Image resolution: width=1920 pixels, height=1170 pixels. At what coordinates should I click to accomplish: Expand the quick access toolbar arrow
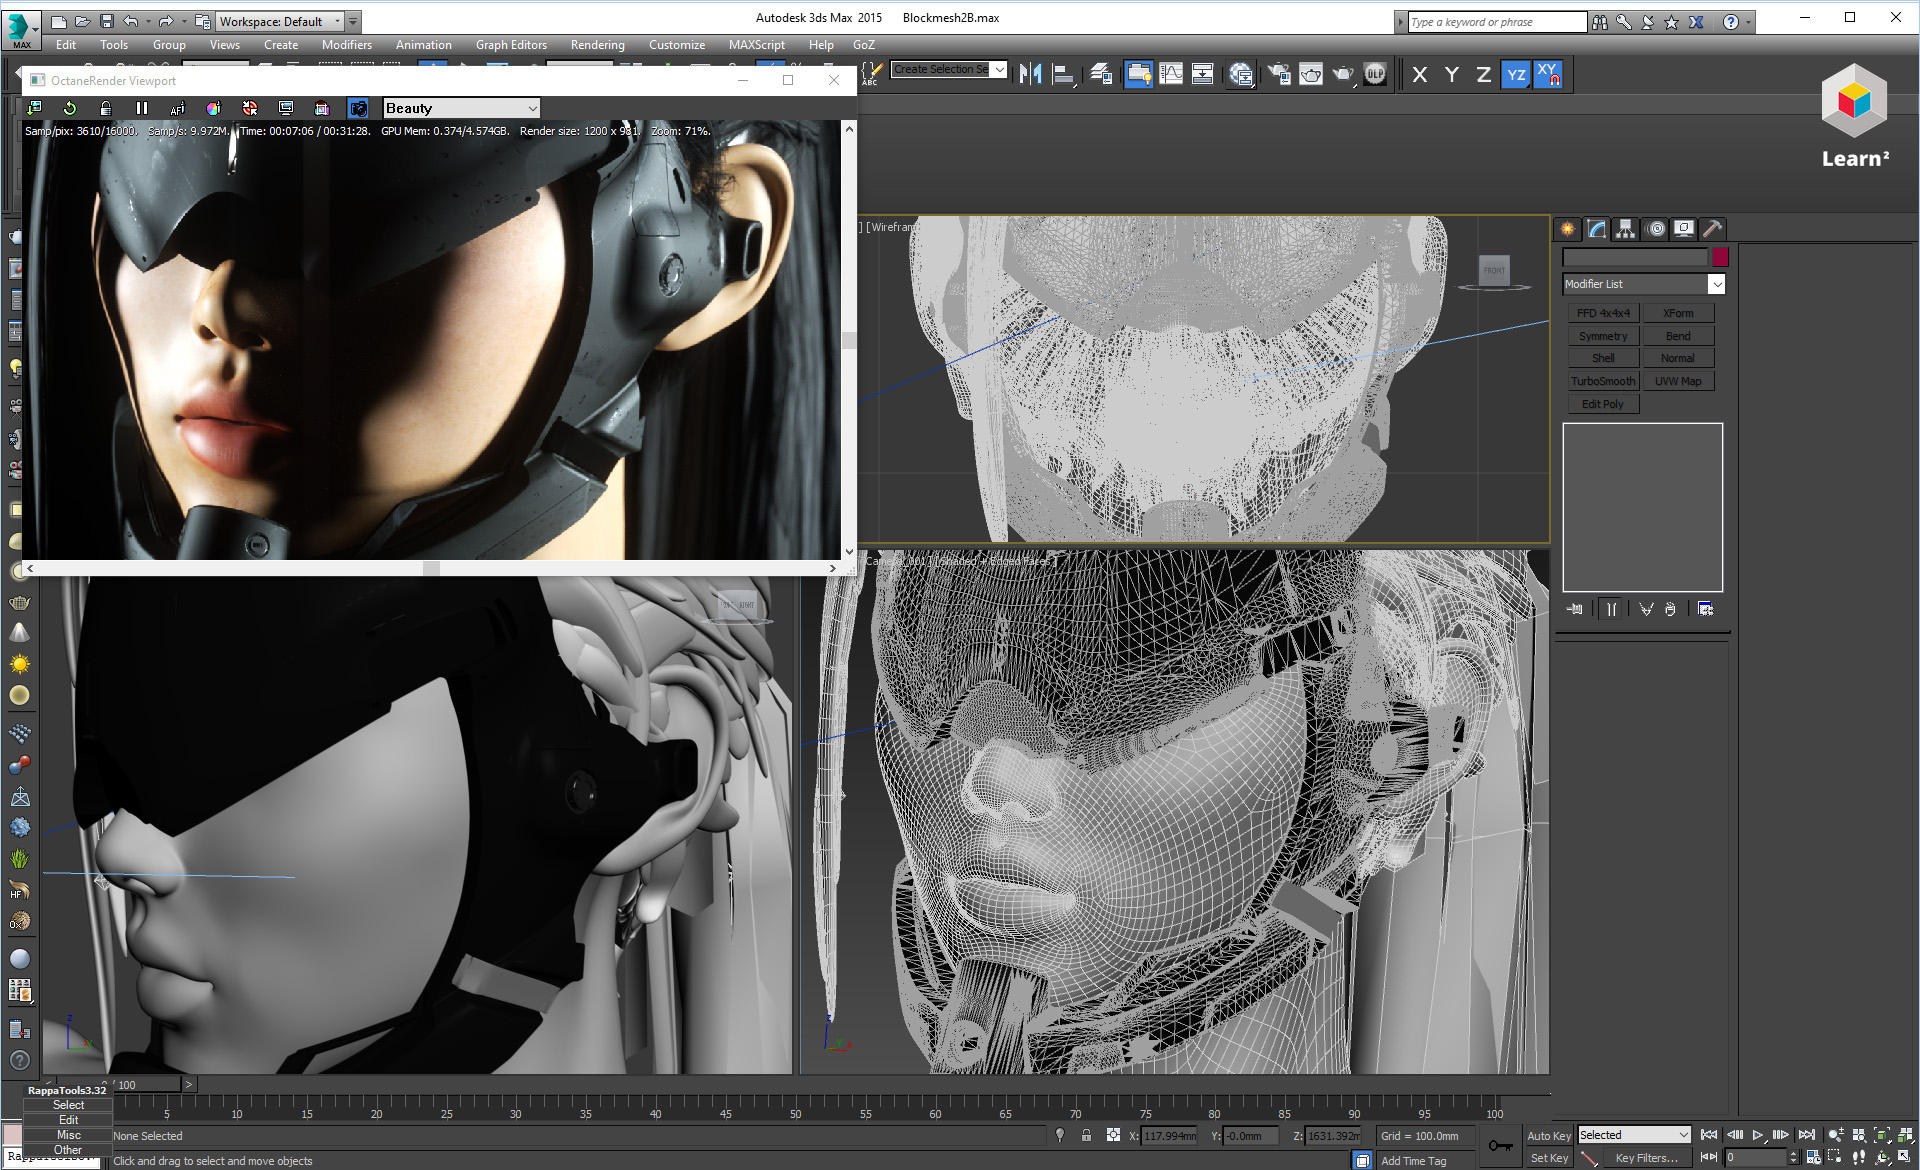point(353,21)
